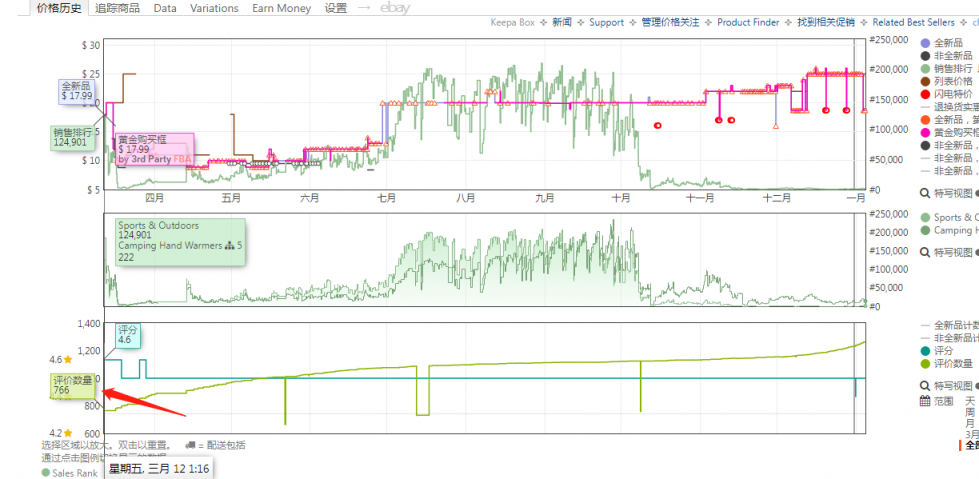The width and height of the screenshot is (979, 479).
Task: Toggle the 列表价格 series legend dot
Action: click(x=925, y=81)
